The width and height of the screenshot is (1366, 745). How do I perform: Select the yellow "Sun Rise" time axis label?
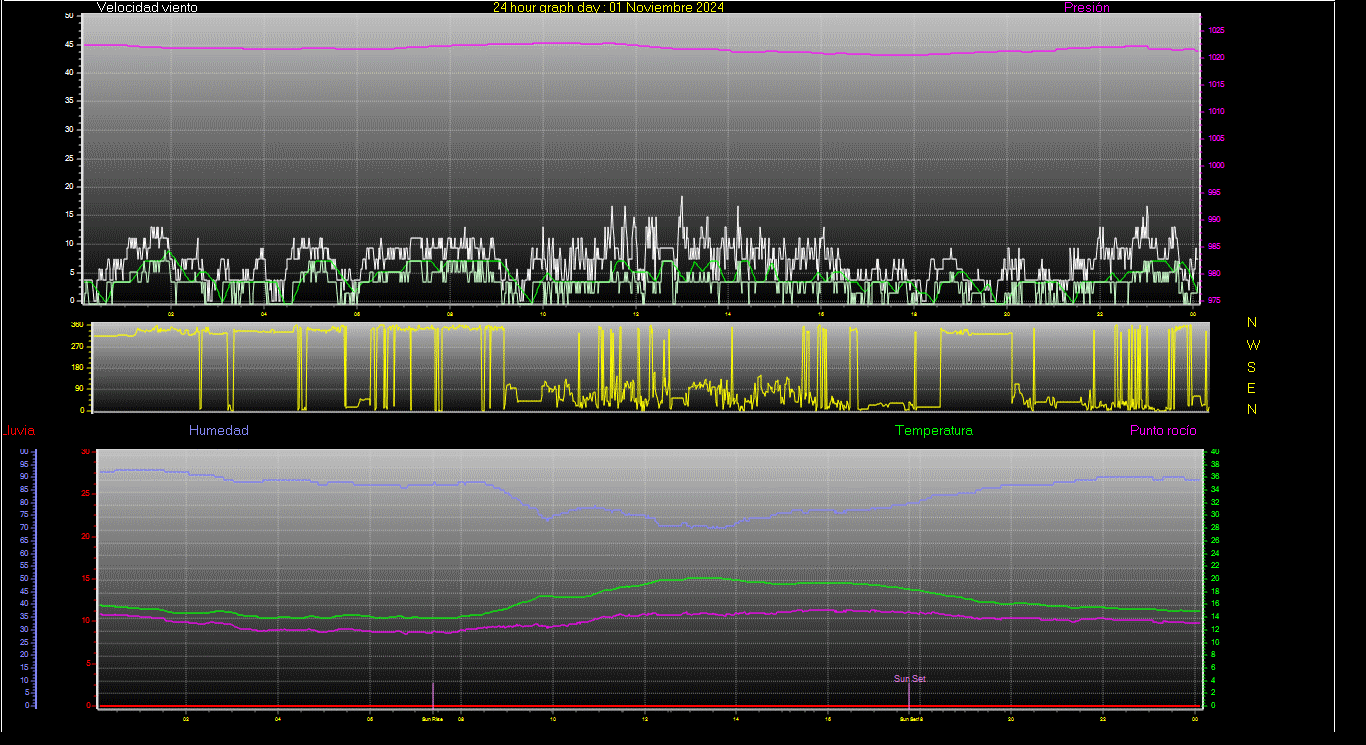pyautogui.click(x=432, y=718)
